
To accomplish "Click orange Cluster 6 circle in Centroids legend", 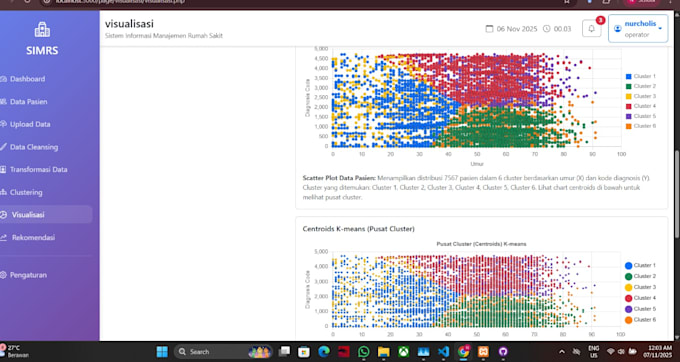I will (x=628, y=320).
